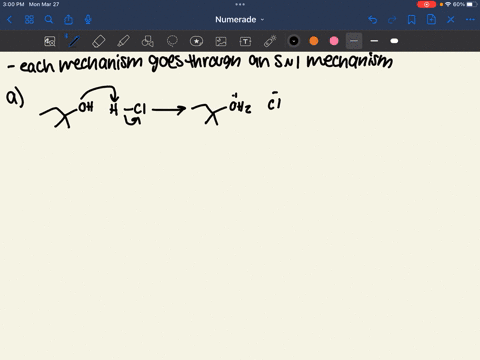Tap the clock in the status bar
The image size is (480, 360).
click(14, 4)
